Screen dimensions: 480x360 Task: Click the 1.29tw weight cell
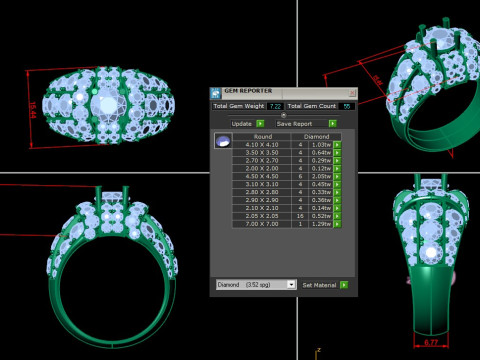[x=321, y=224]
